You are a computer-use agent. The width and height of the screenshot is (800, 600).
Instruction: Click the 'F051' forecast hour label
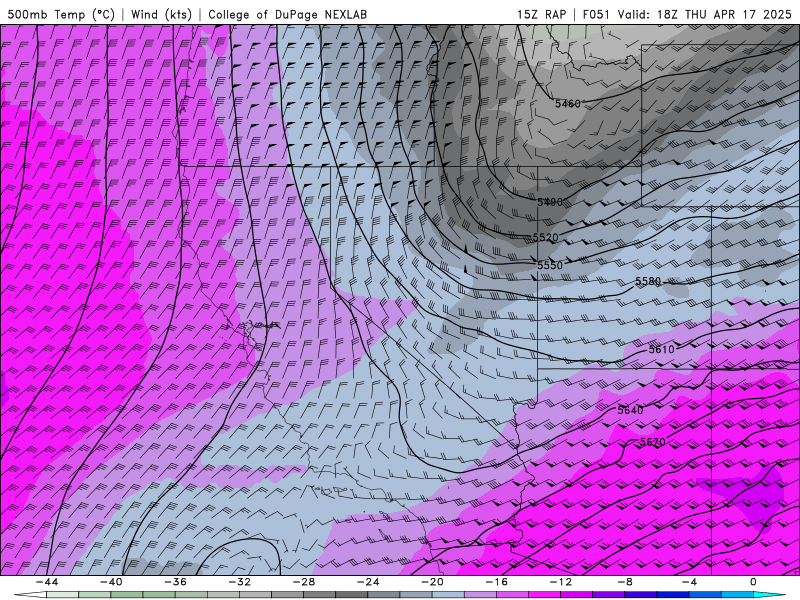click(x=596, y=14)
